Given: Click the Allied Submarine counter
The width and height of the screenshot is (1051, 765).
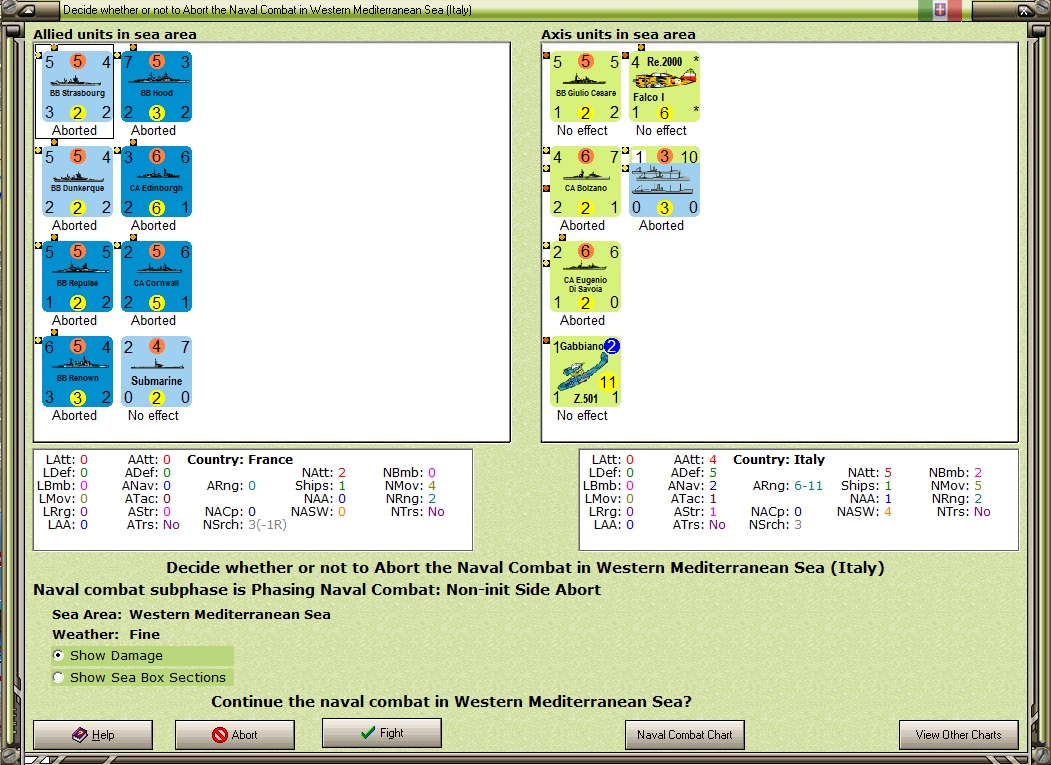Looking at the screenshot, I should click(x=157, y=372).
